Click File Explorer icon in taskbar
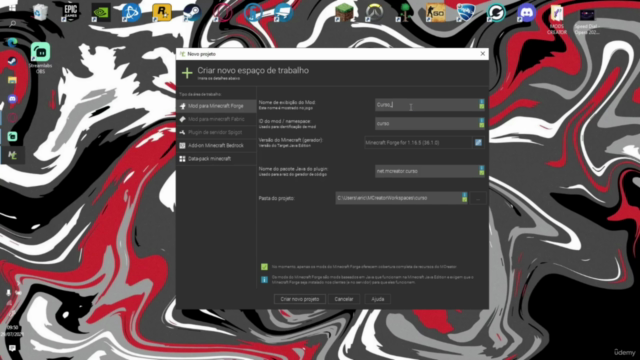 tap(12, 80)
